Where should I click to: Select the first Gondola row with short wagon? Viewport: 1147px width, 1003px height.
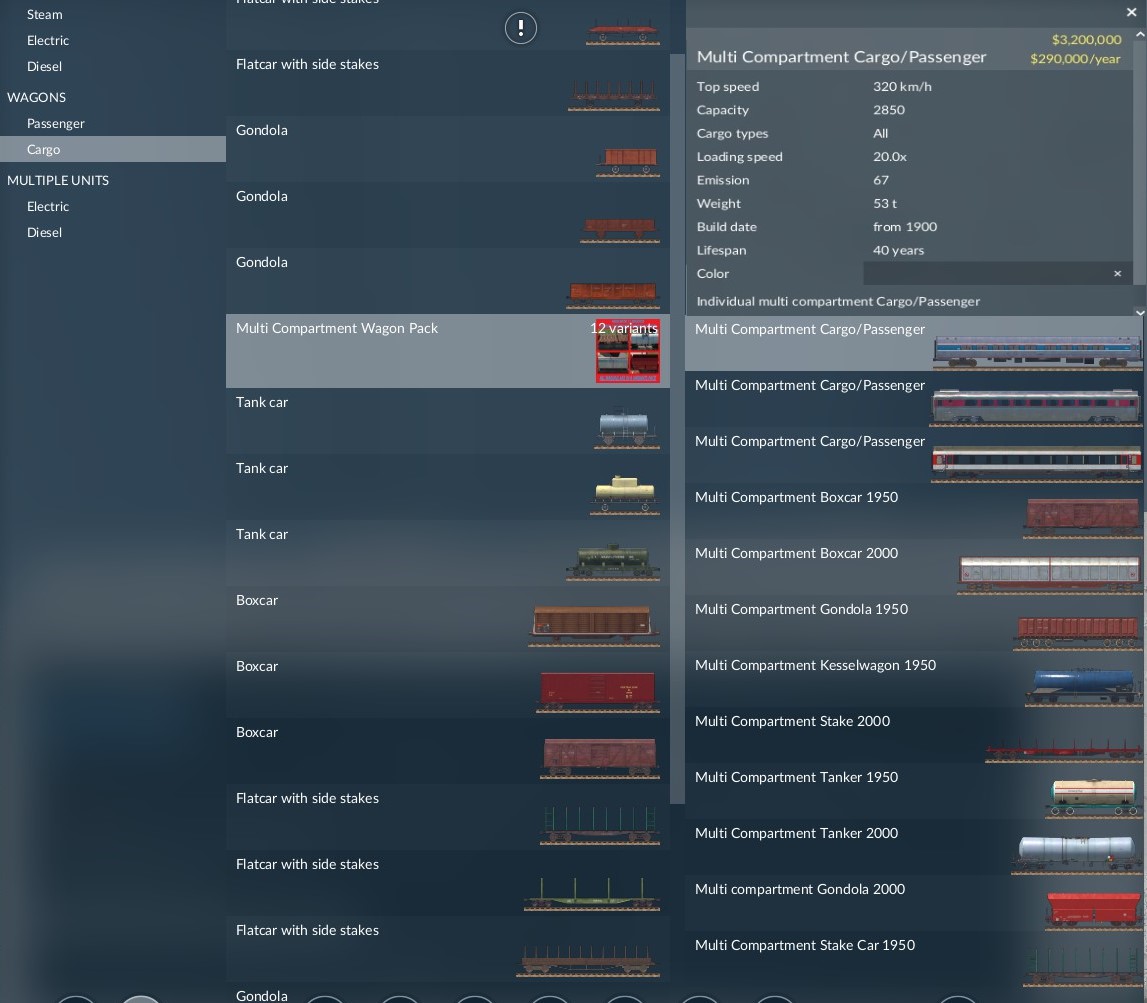pyautogui.click(x=448, y=149)
